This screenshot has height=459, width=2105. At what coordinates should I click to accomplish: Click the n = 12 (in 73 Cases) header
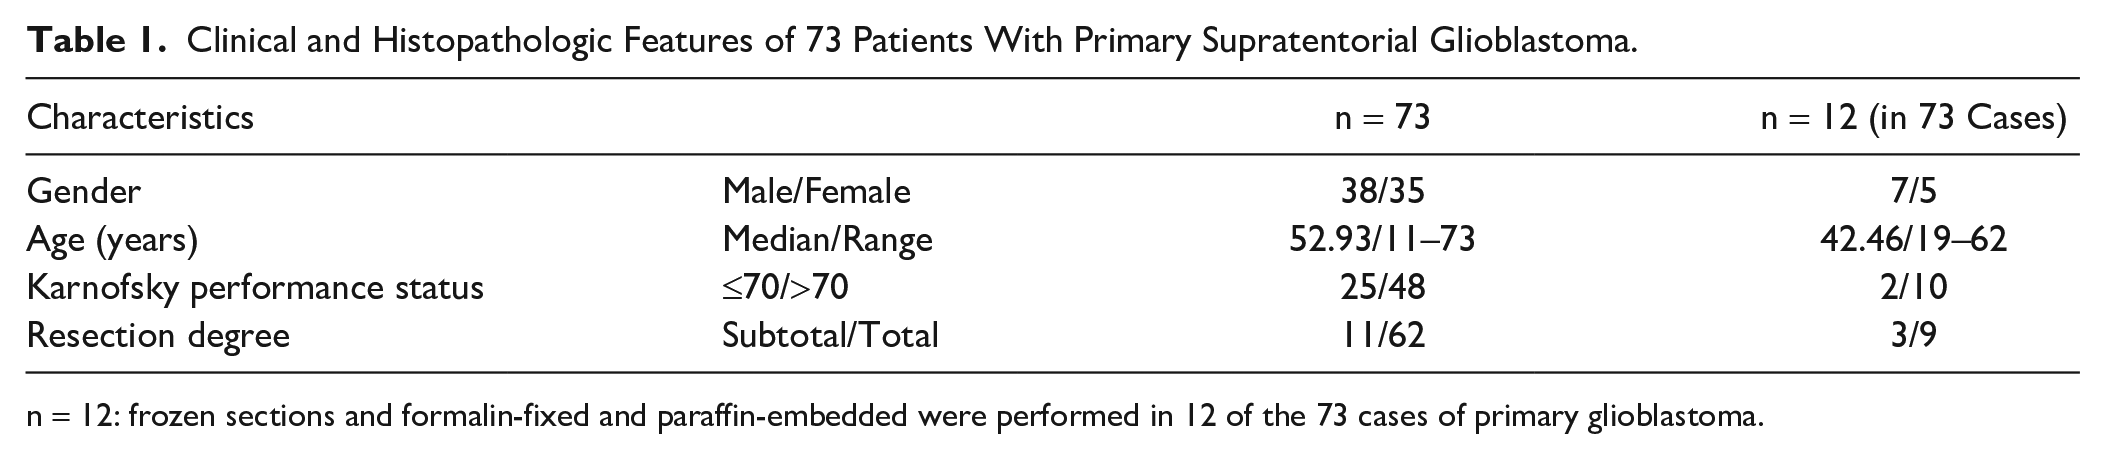[1913, 119]
